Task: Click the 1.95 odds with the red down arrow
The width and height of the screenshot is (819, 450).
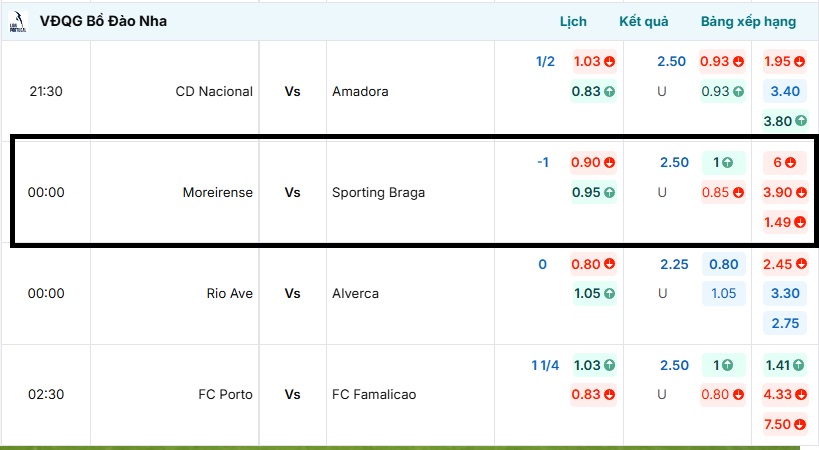Action: pyautogui.click(x=785, y=61)
